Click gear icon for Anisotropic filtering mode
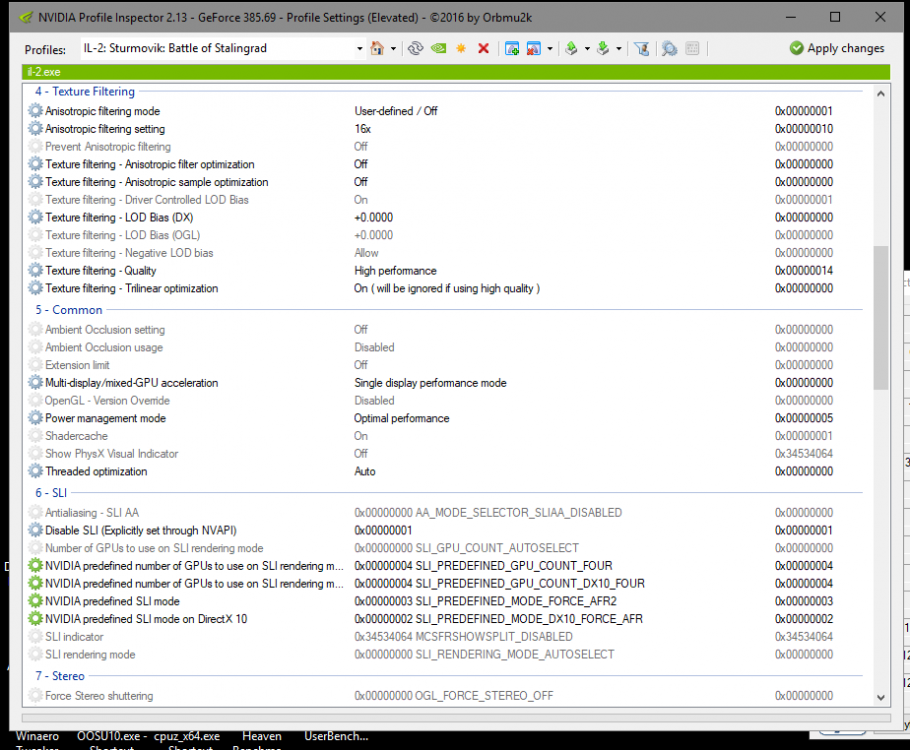 pos(35,111)
